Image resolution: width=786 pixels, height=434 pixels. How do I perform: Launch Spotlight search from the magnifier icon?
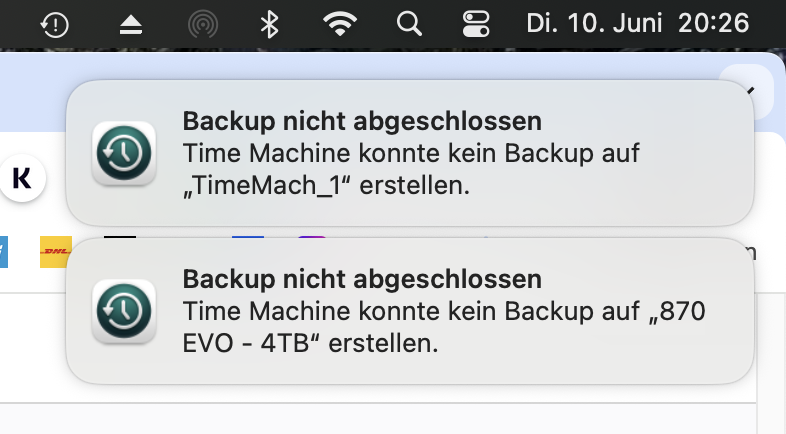[x=408, y=25]
